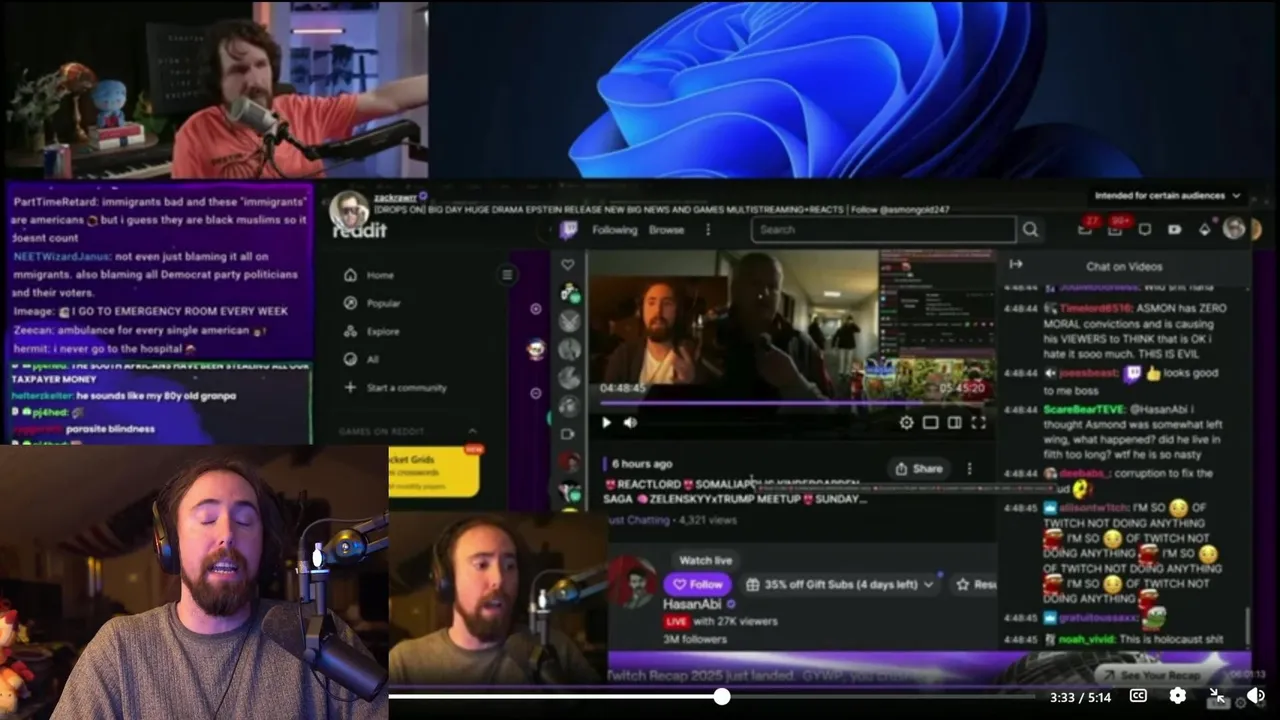Open Twitch more options dots beside Browse
Viewport: 1280px width, 720px height.
pyautogui.click(x=708, y=230)
